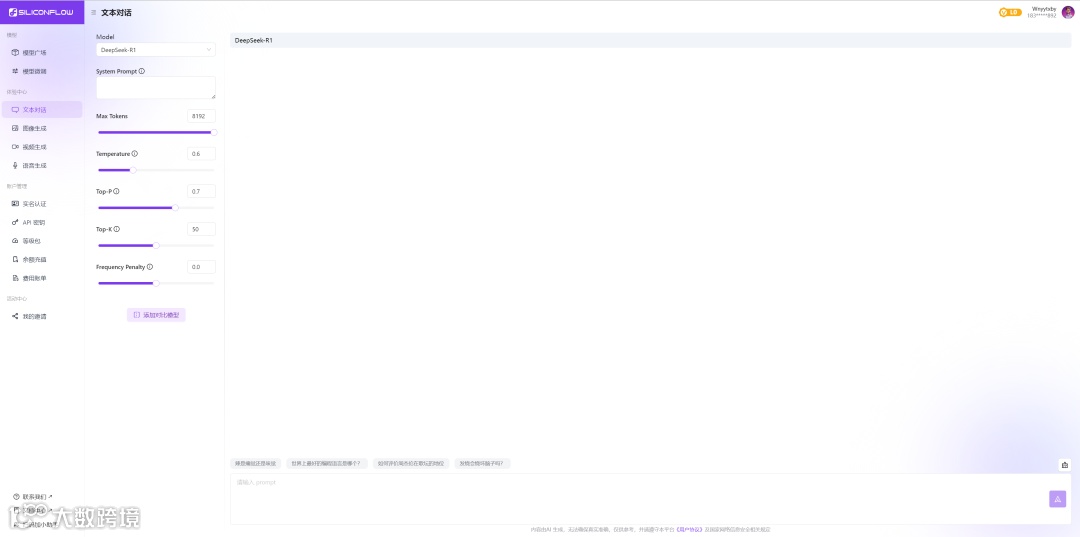Open 视频生成 in the sidebar
This screenshot has width=1080, height=537.
tap(34, 147)
